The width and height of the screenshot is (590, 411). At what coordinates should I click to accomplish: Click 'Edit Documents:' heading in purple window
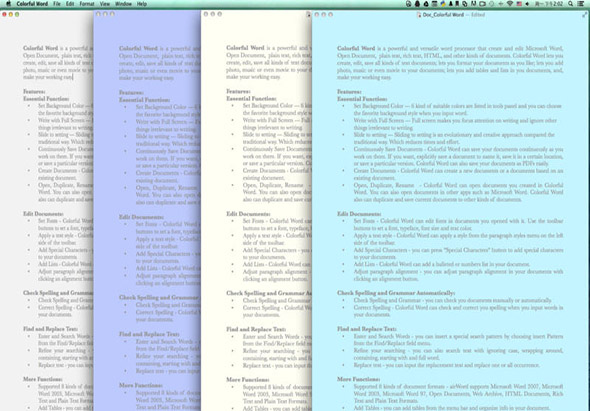click(x=141, y=217)
